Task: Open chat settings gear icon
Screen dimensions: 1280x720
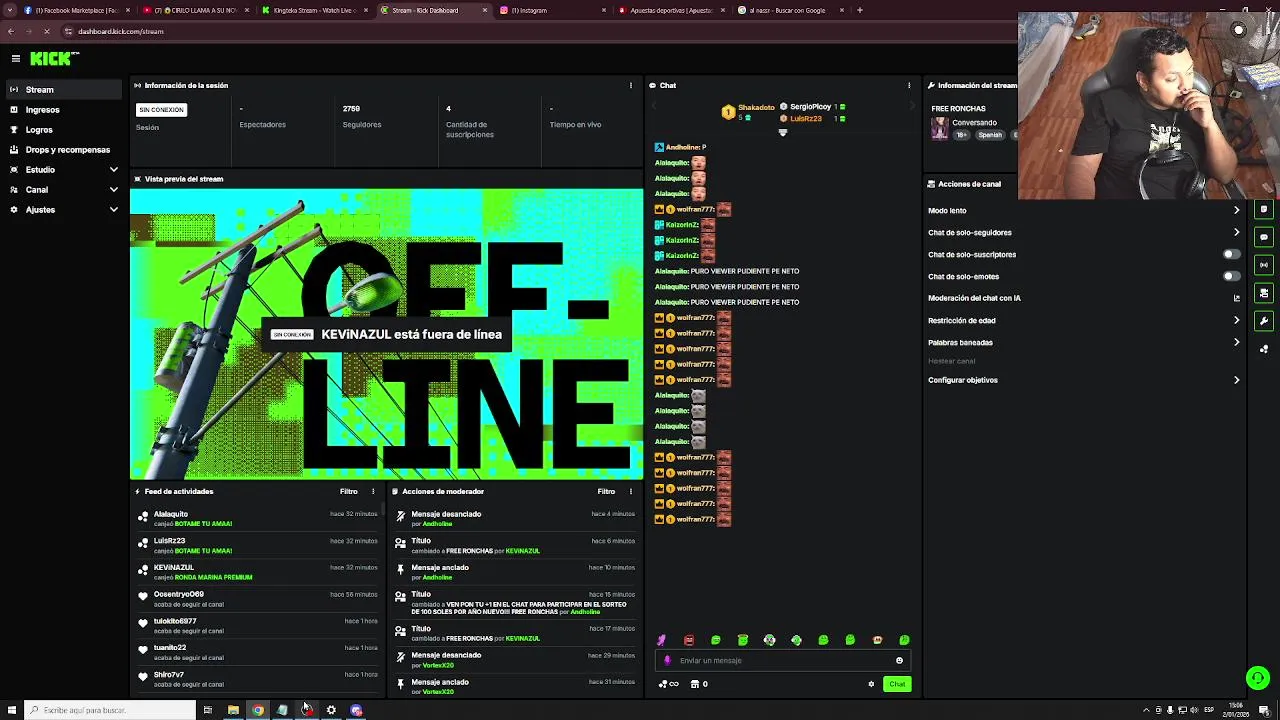Action: pos(871,685)
